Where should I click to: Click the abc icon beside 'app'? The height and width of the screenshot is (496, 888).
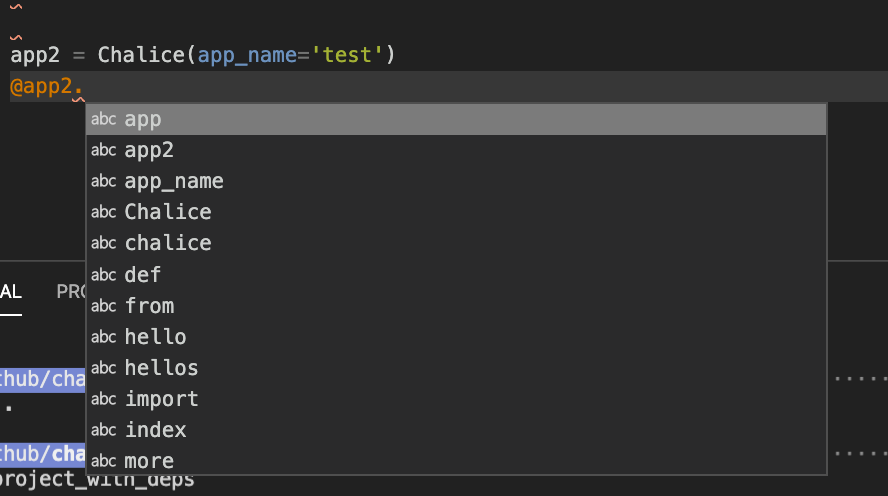click(x=104, y=119)
